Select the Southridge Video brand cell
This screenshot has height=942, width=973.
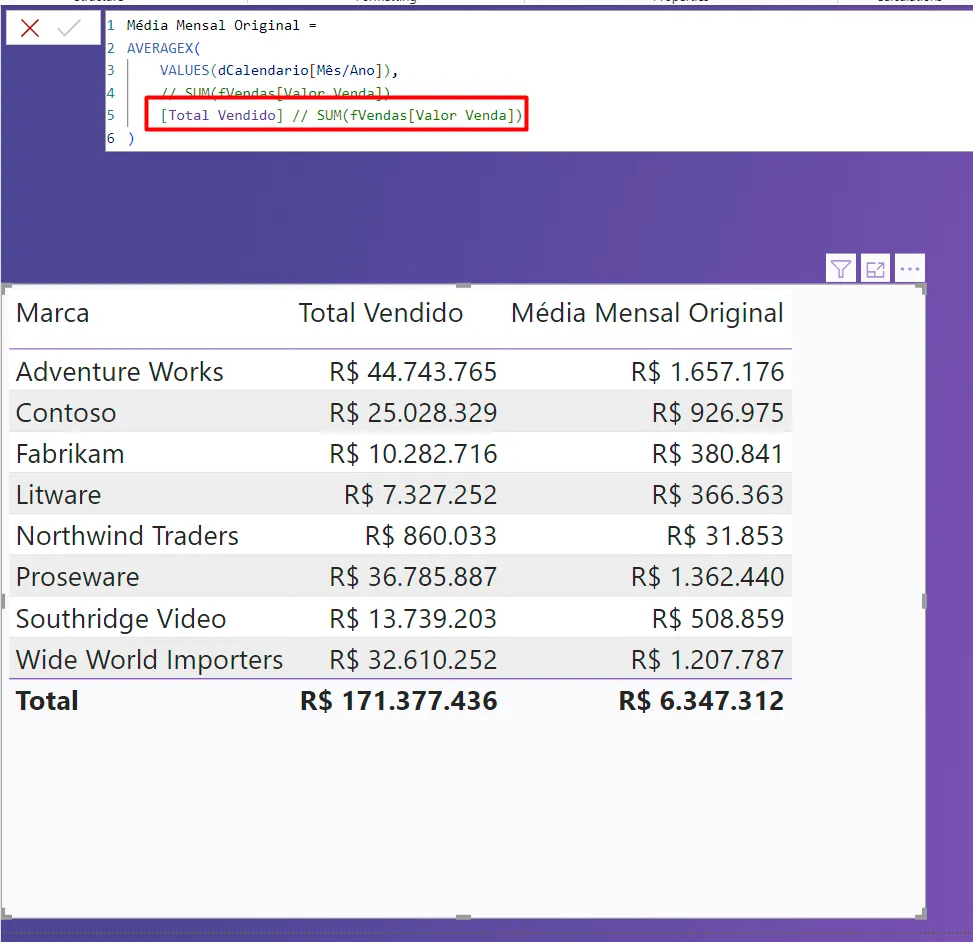(121, 619)
